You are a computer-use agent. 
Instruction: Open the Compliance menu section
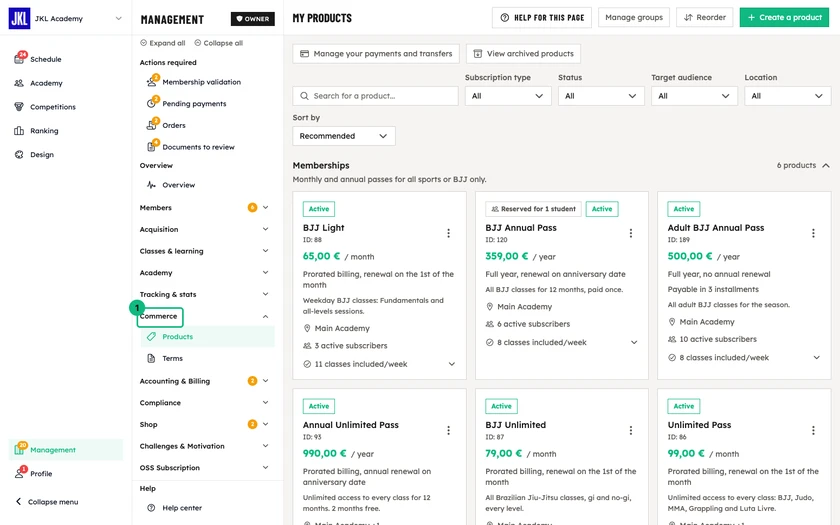204,402
